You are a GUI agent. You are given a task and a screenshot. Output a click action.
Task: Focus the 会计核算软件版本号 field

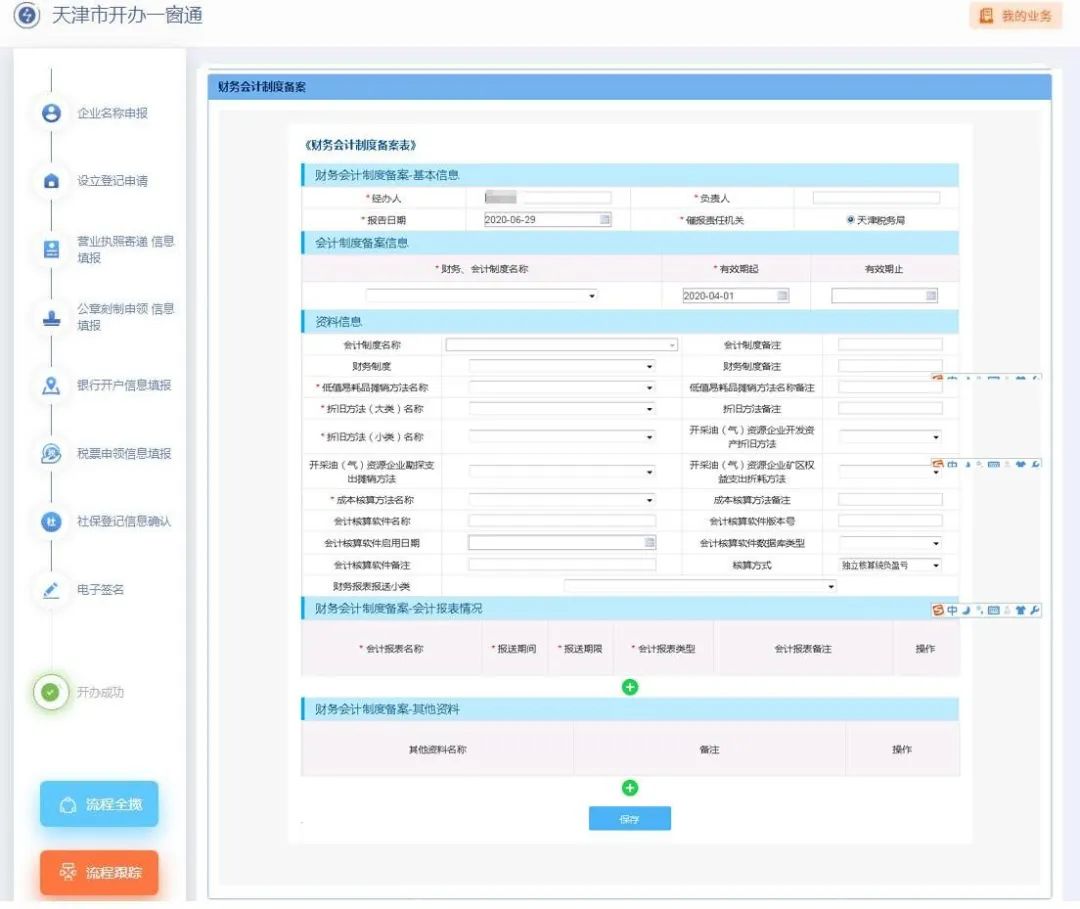890,521
